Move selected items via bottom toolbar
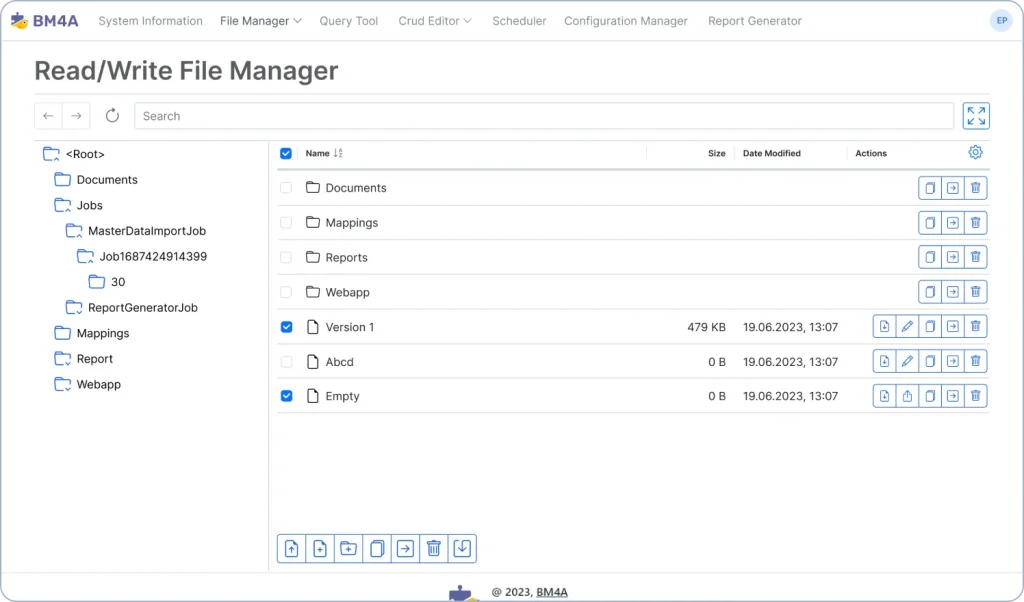The width and height of the screenshot is (1024, 602). (405, 548)
